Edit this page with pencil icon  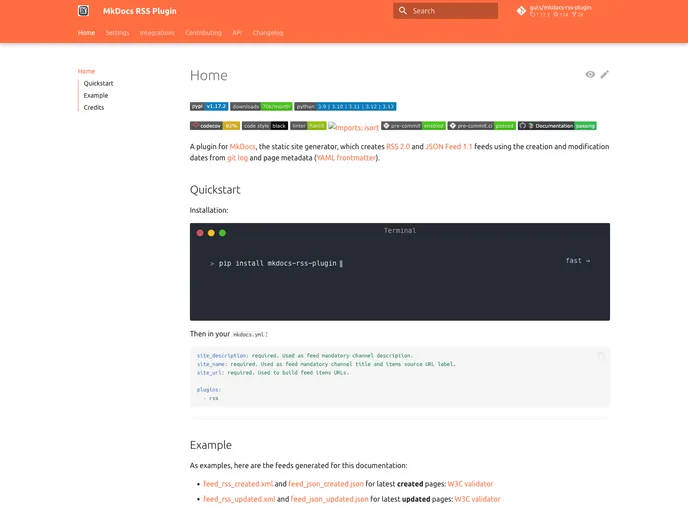coord(605,75)
